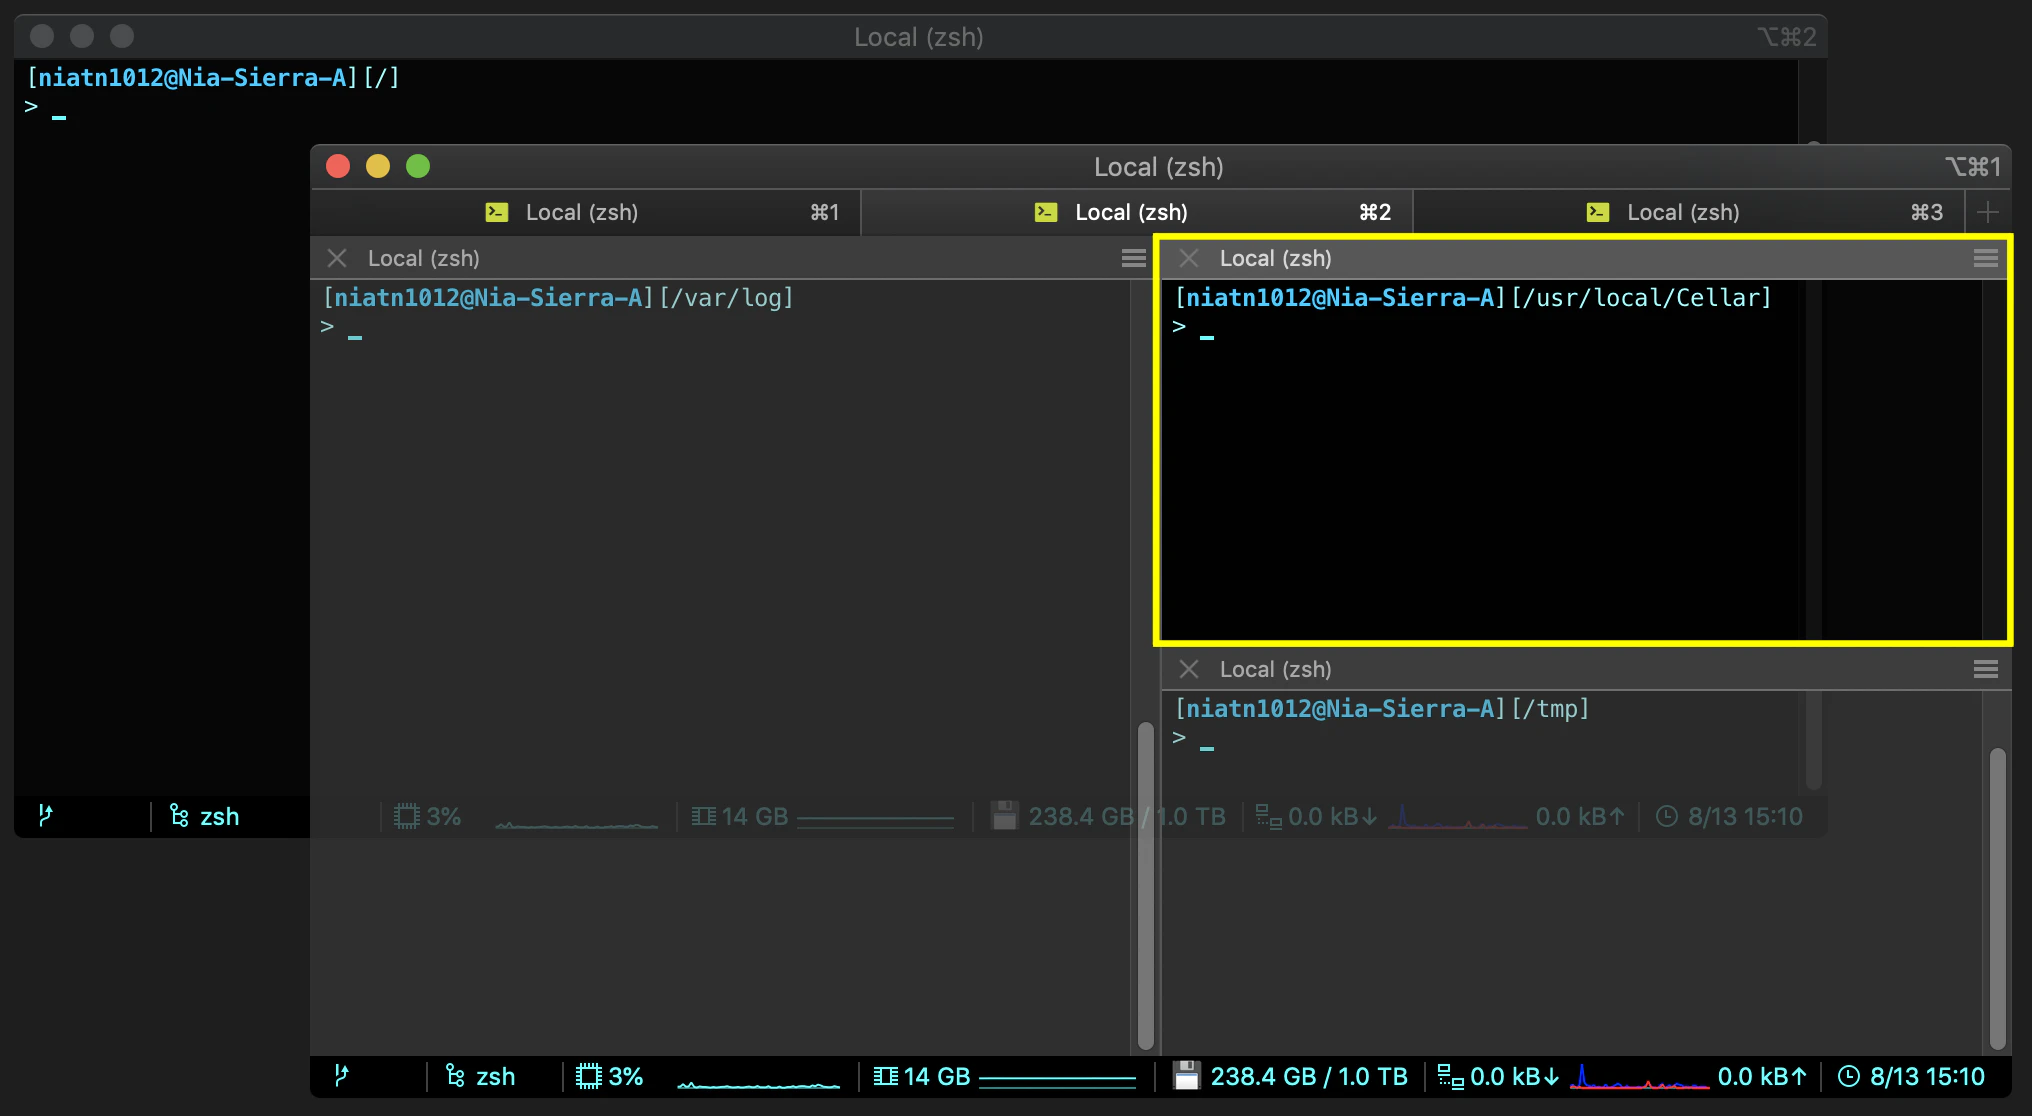This screenshot has width=2032, height=1116.
Task: Click scrollbar of /tmp pane
Action: pyautogui.click(x=1998, y=898)
